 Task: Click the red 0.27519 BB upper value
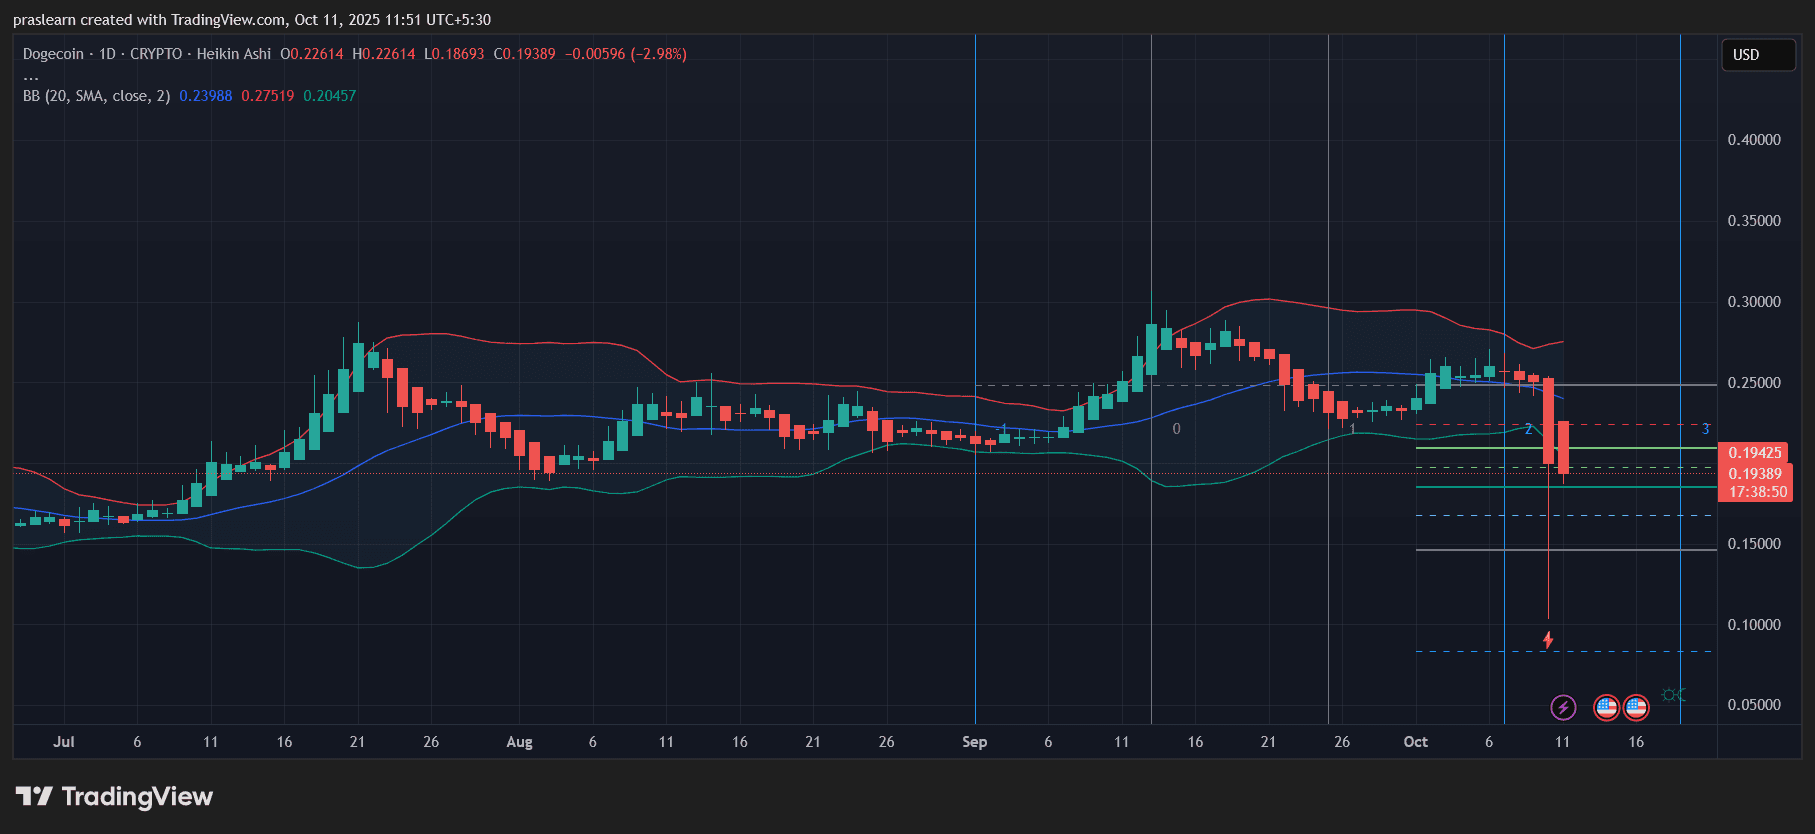coord(267,96)
